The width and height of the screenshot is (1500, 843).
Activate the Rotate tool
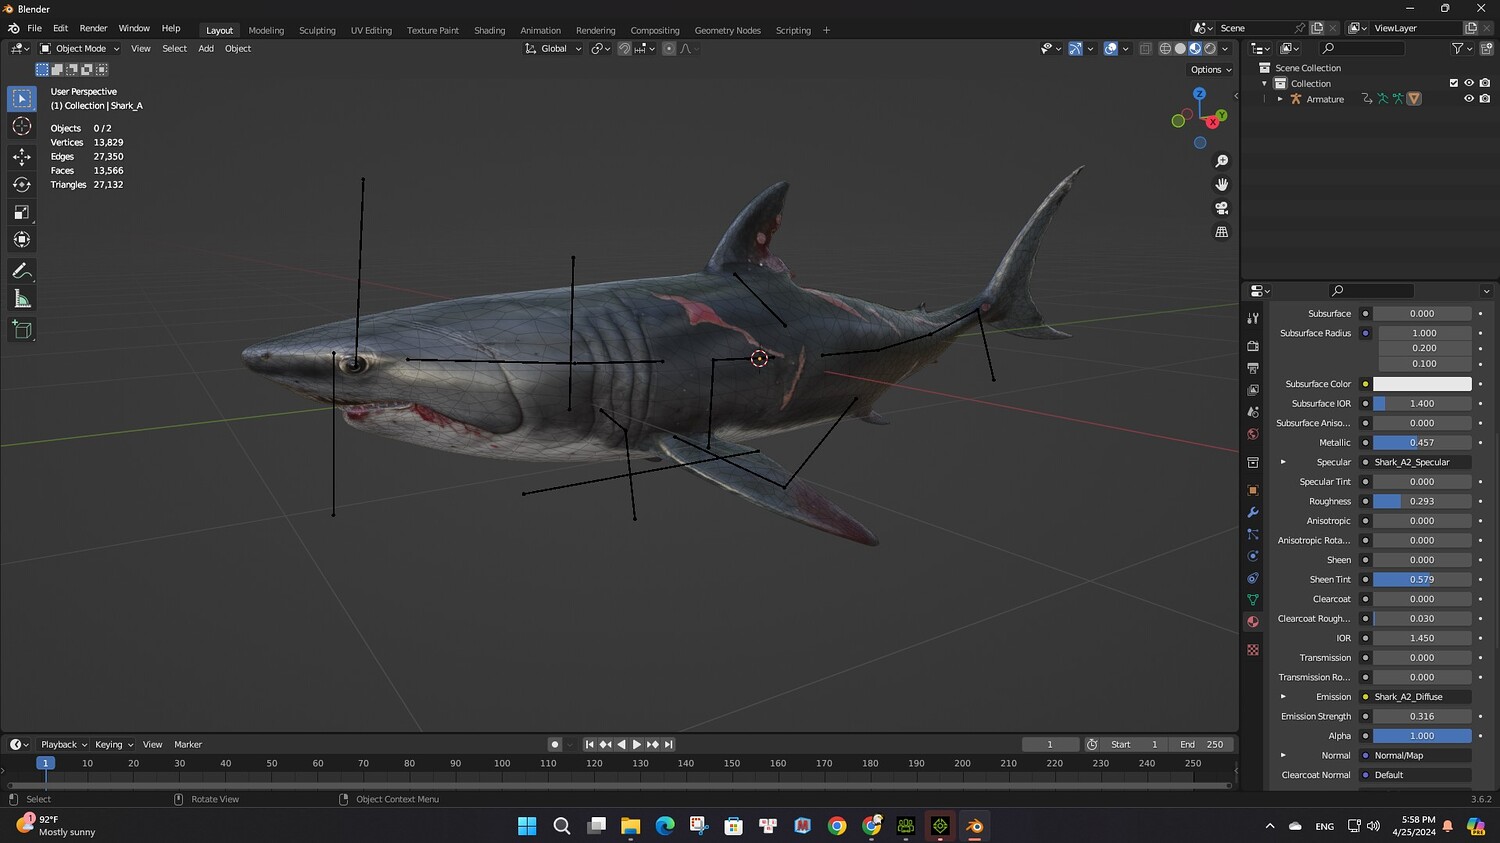click(x=22, y=184)
